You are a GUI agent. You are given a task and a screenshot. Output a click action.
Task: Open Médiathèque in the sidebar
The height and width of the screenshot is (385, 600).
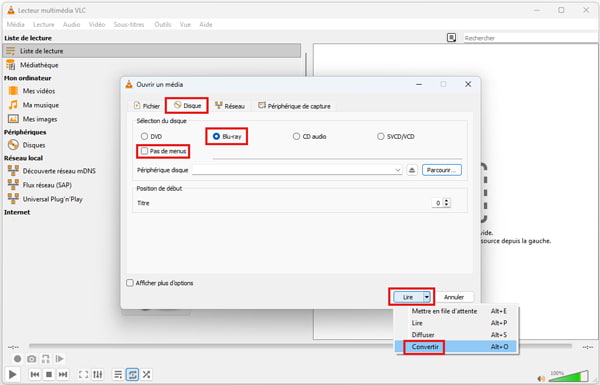point(39,65)
